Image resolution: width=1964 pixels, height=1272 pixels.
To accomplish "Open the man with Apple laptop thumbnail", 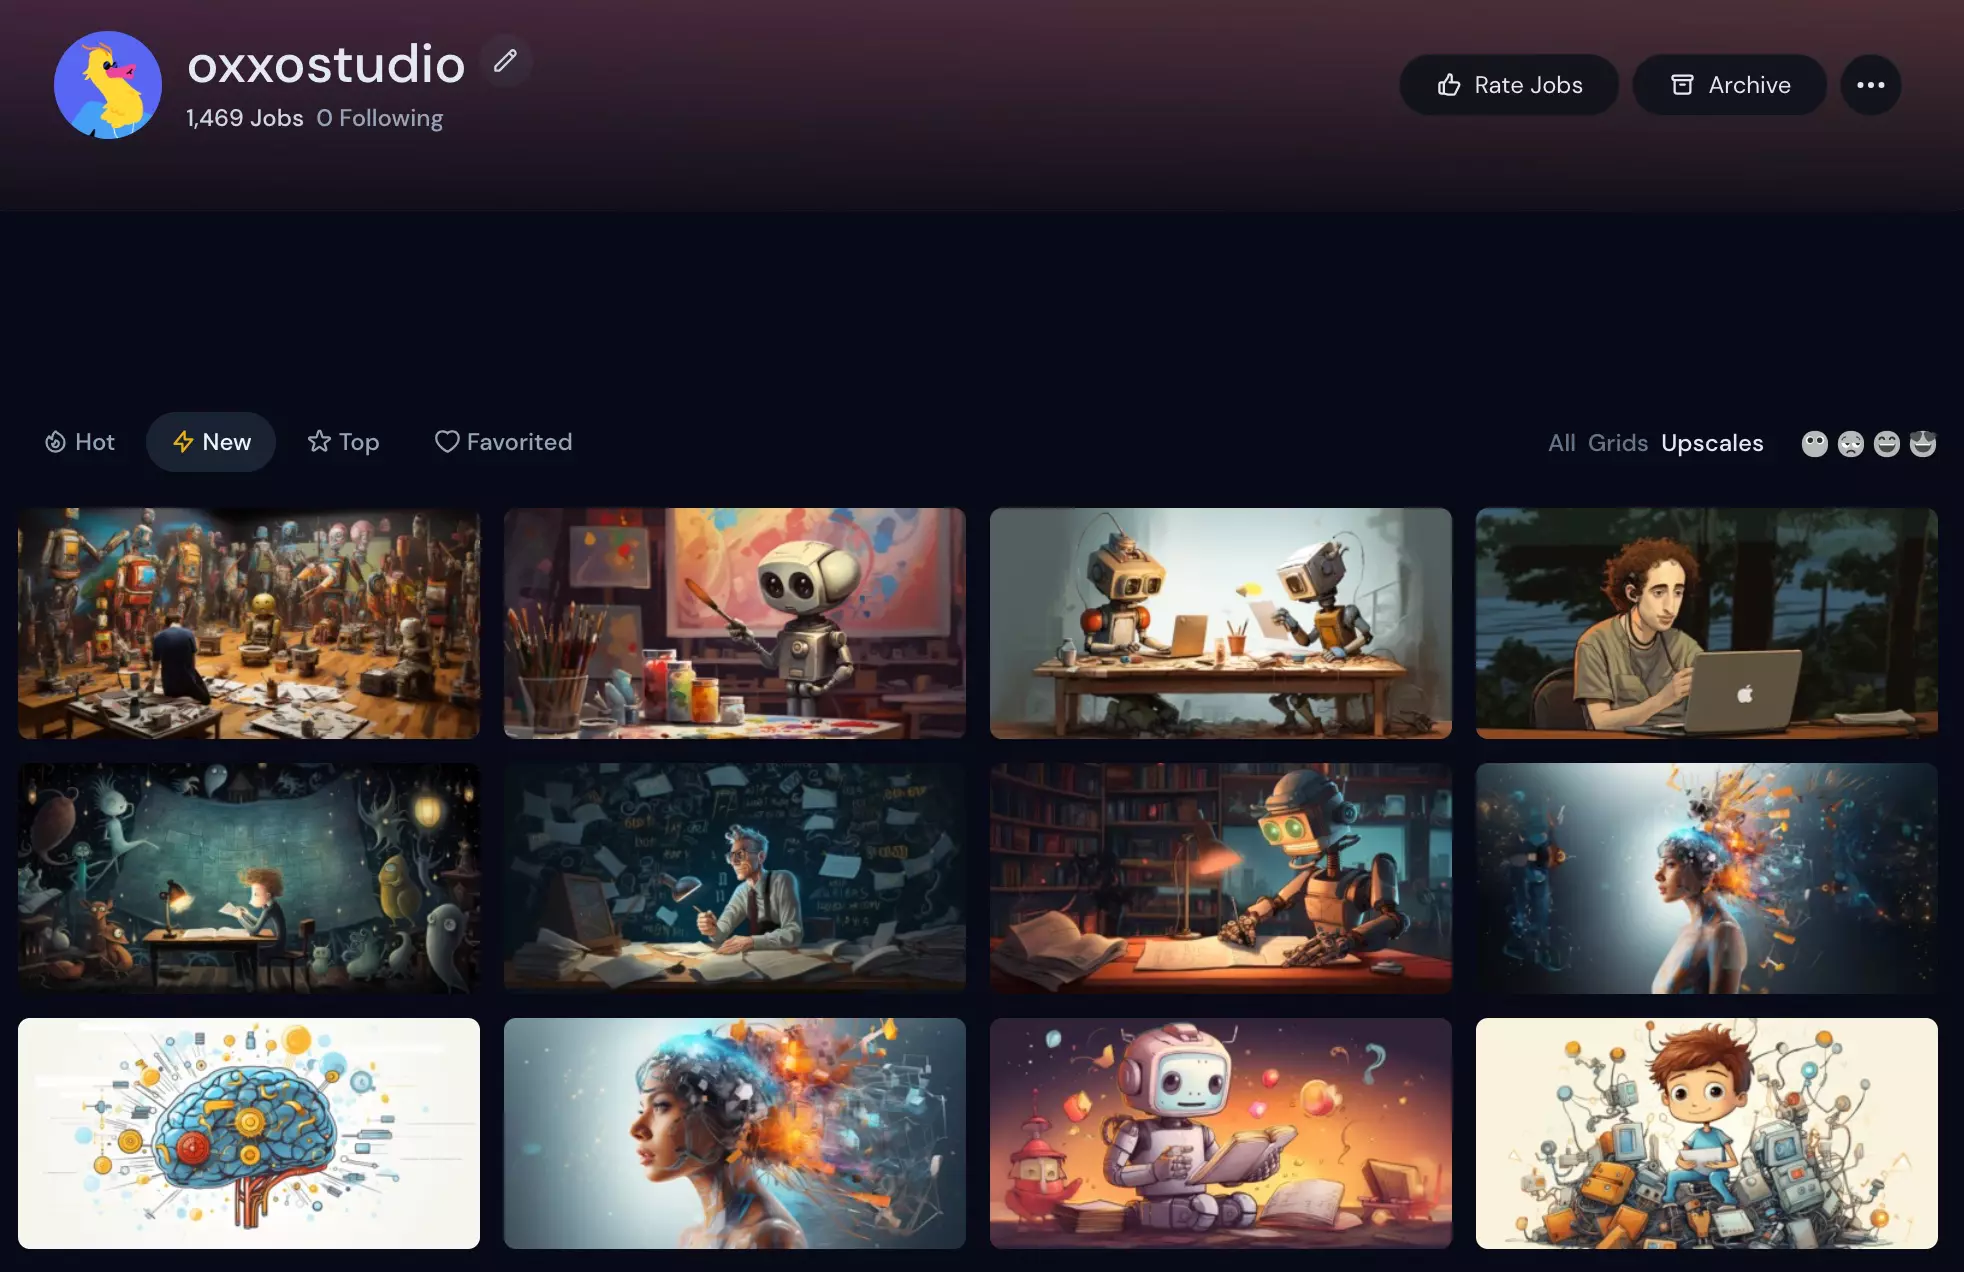I will 1707,623.
